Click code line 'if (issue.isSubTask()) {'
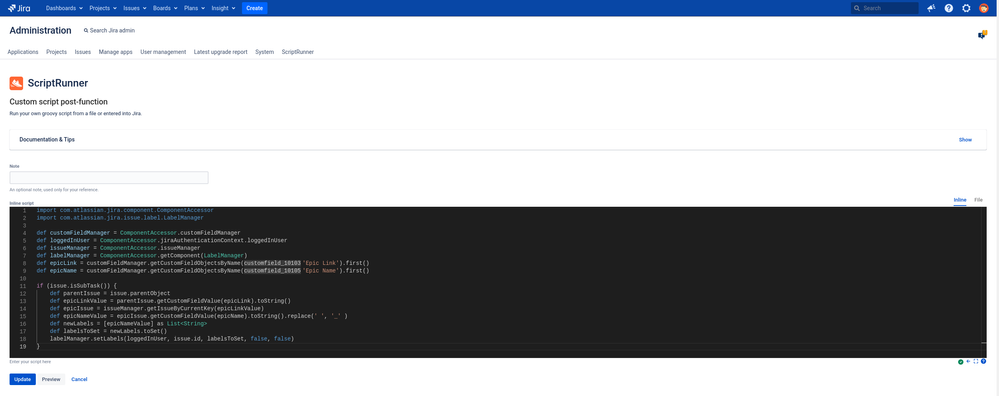 click(76, 286)
